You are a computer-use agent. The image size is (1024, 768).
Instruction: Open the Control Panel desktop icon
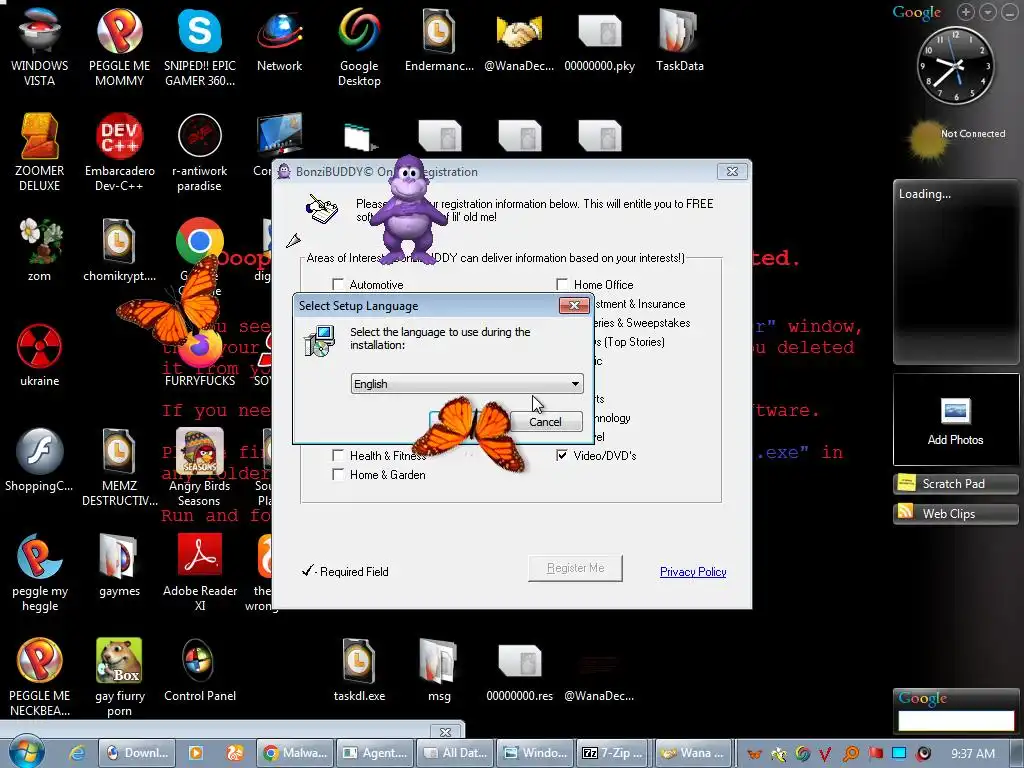pyautogui.click(x=200, y=670)
